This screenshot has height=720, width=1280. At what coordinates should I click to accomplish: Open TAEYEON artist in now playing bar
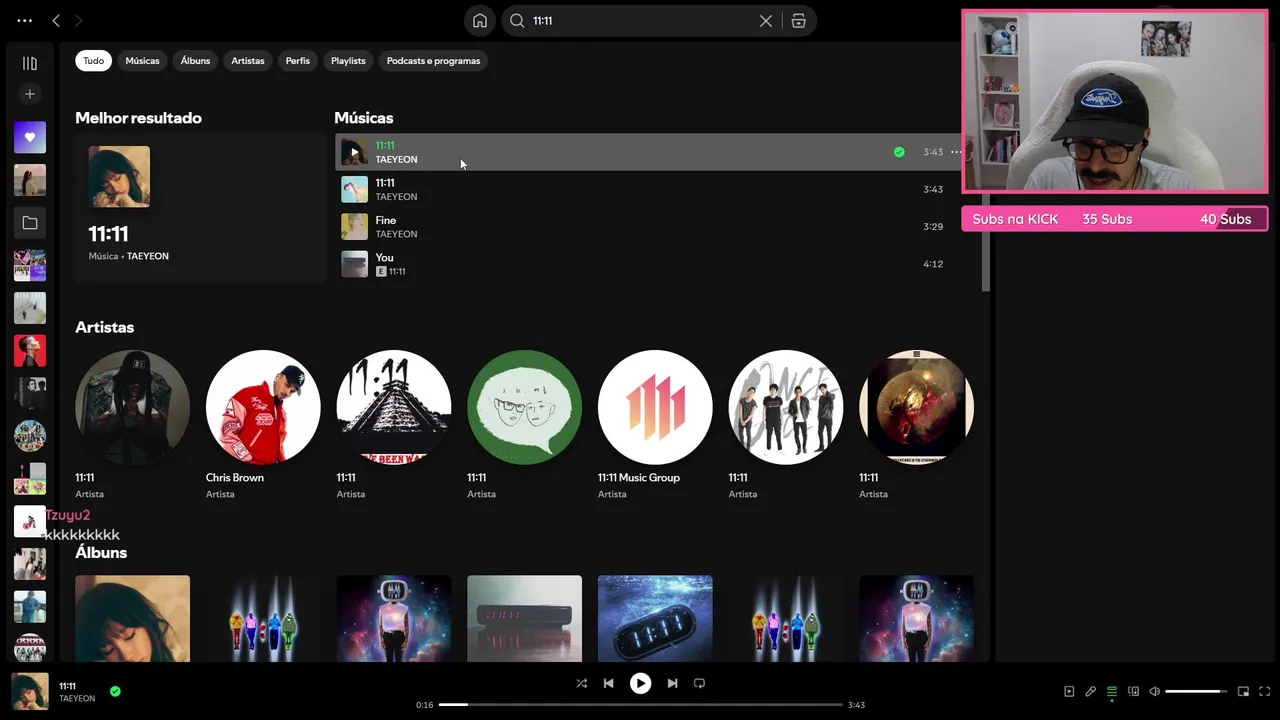point(77,698)
